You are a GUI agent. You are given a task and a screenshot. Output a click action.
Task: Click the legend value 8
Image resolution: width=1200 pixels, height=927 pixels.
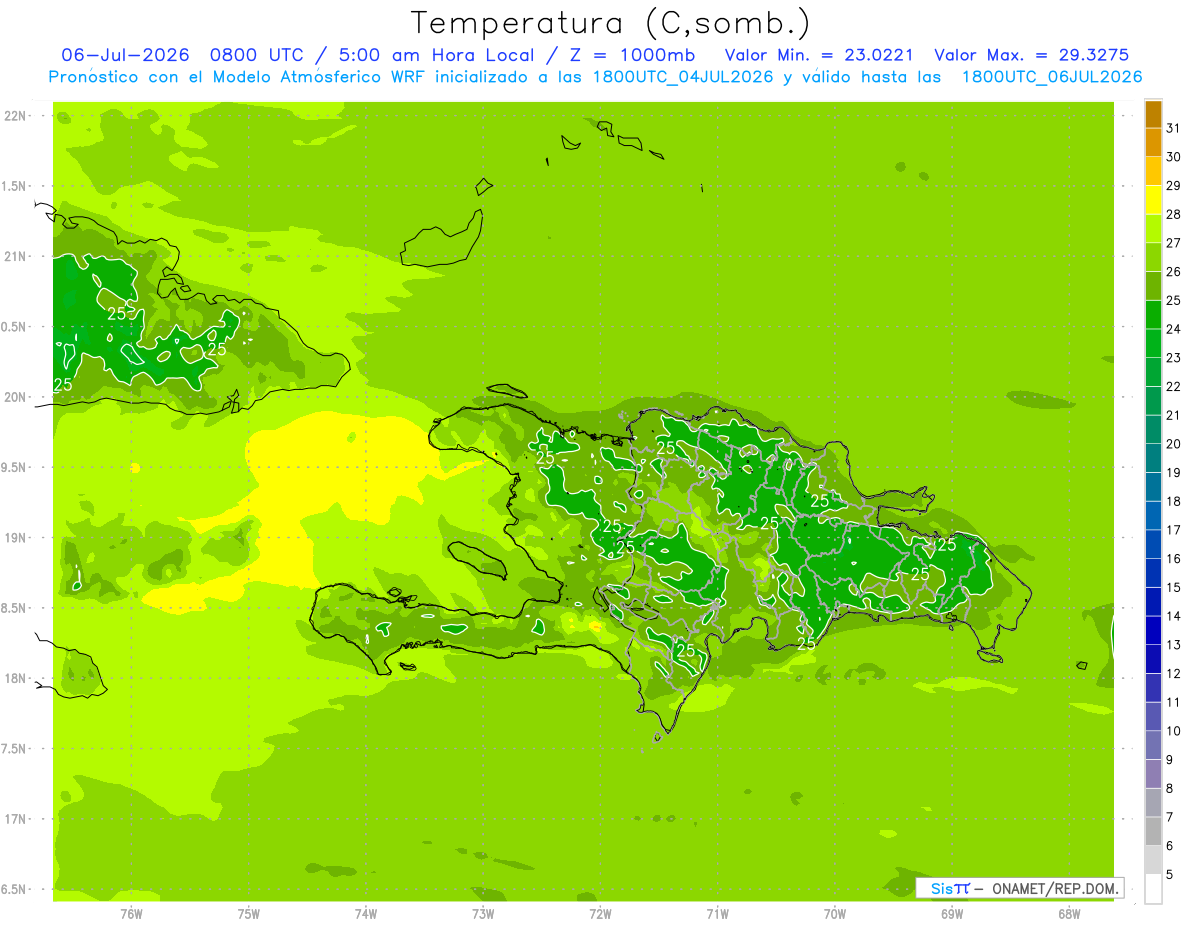tap(1169, 789)
